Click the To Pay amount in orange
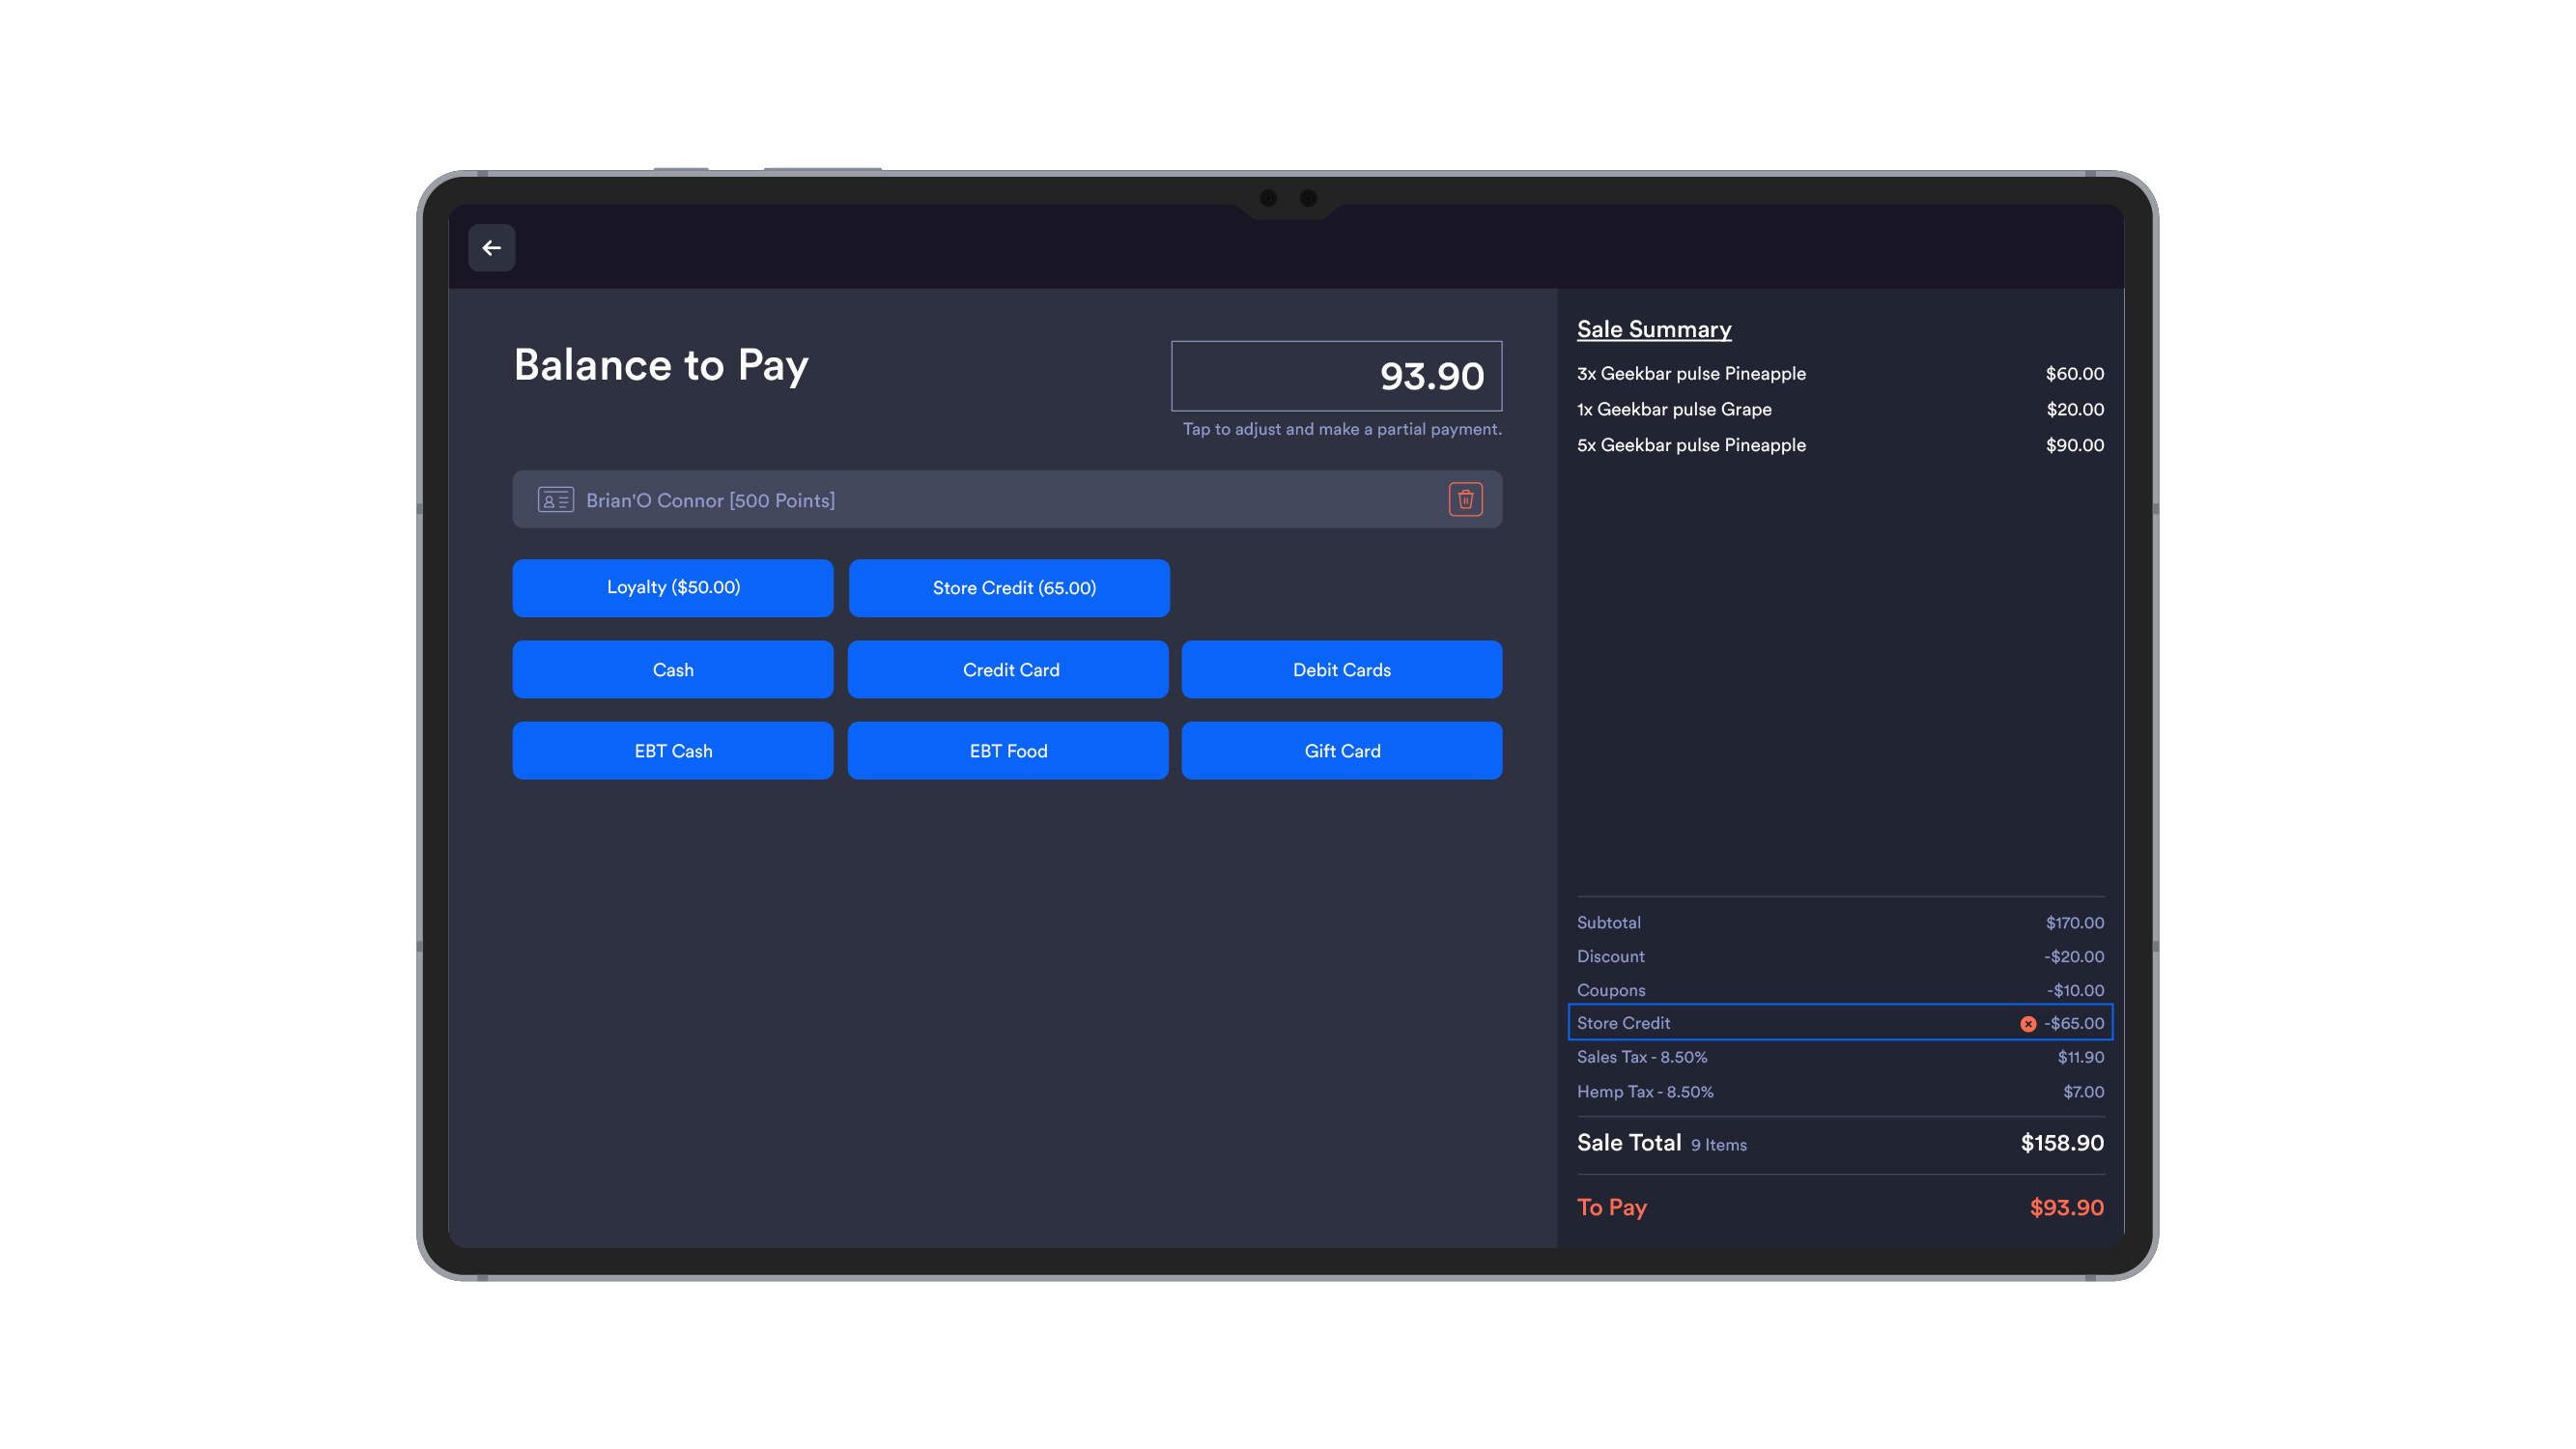This screenshot has height=1449, width=2576. (x=2064, y=1207)
